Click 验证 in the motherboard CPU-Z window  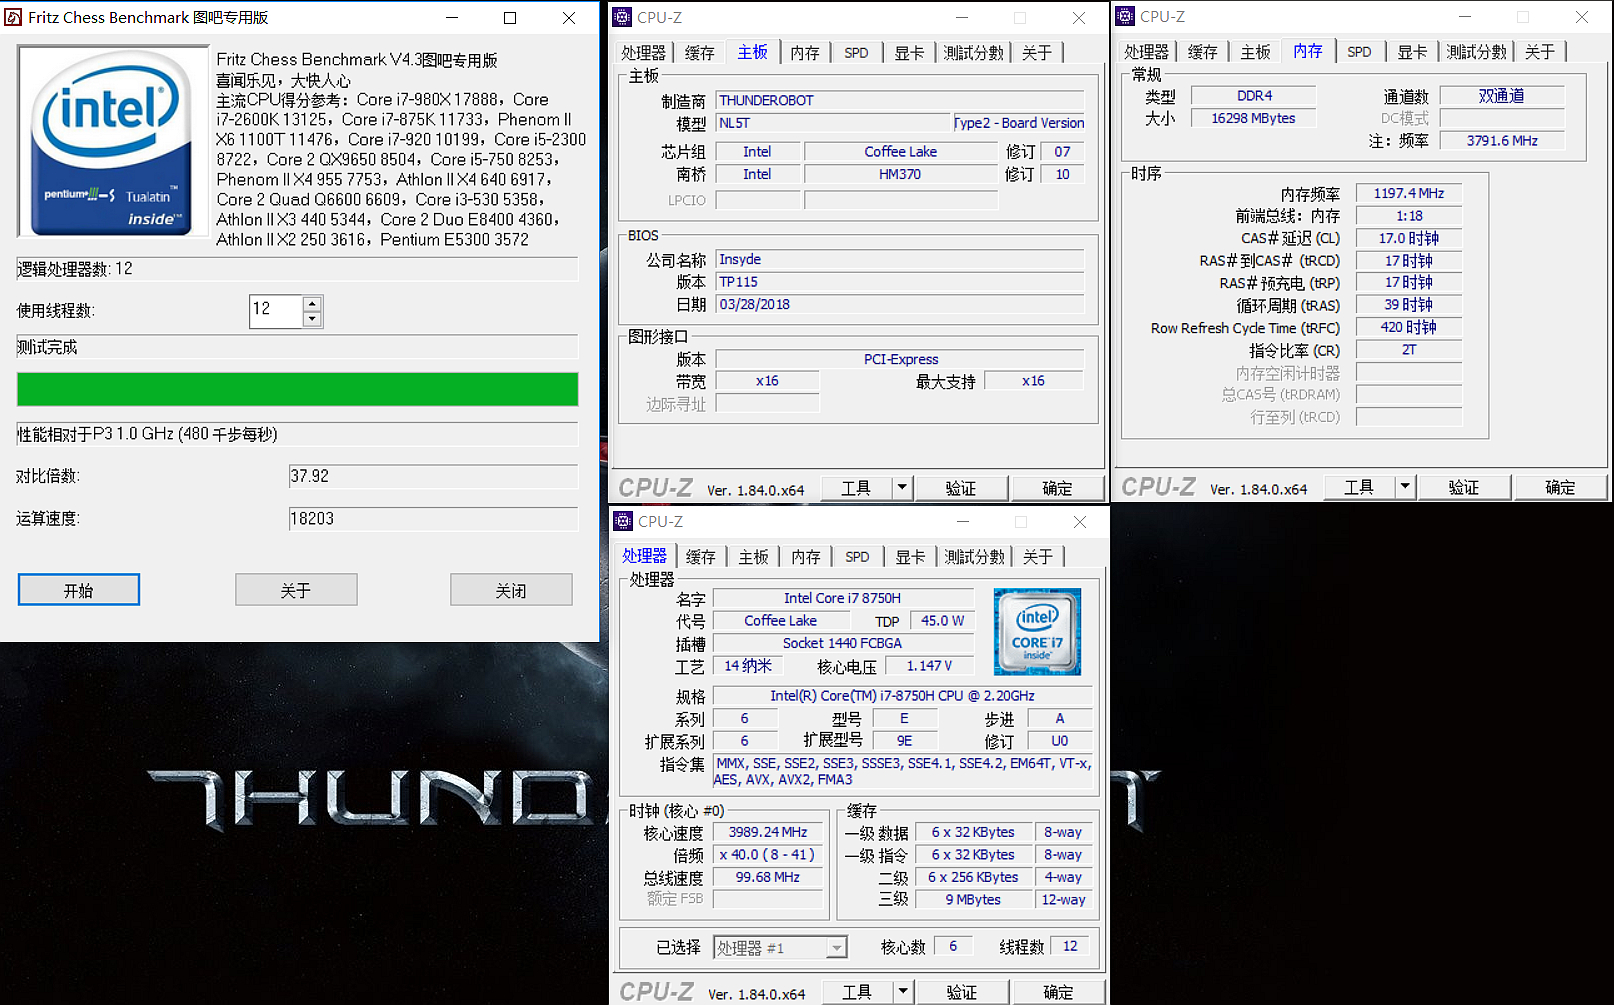point(960,487)
